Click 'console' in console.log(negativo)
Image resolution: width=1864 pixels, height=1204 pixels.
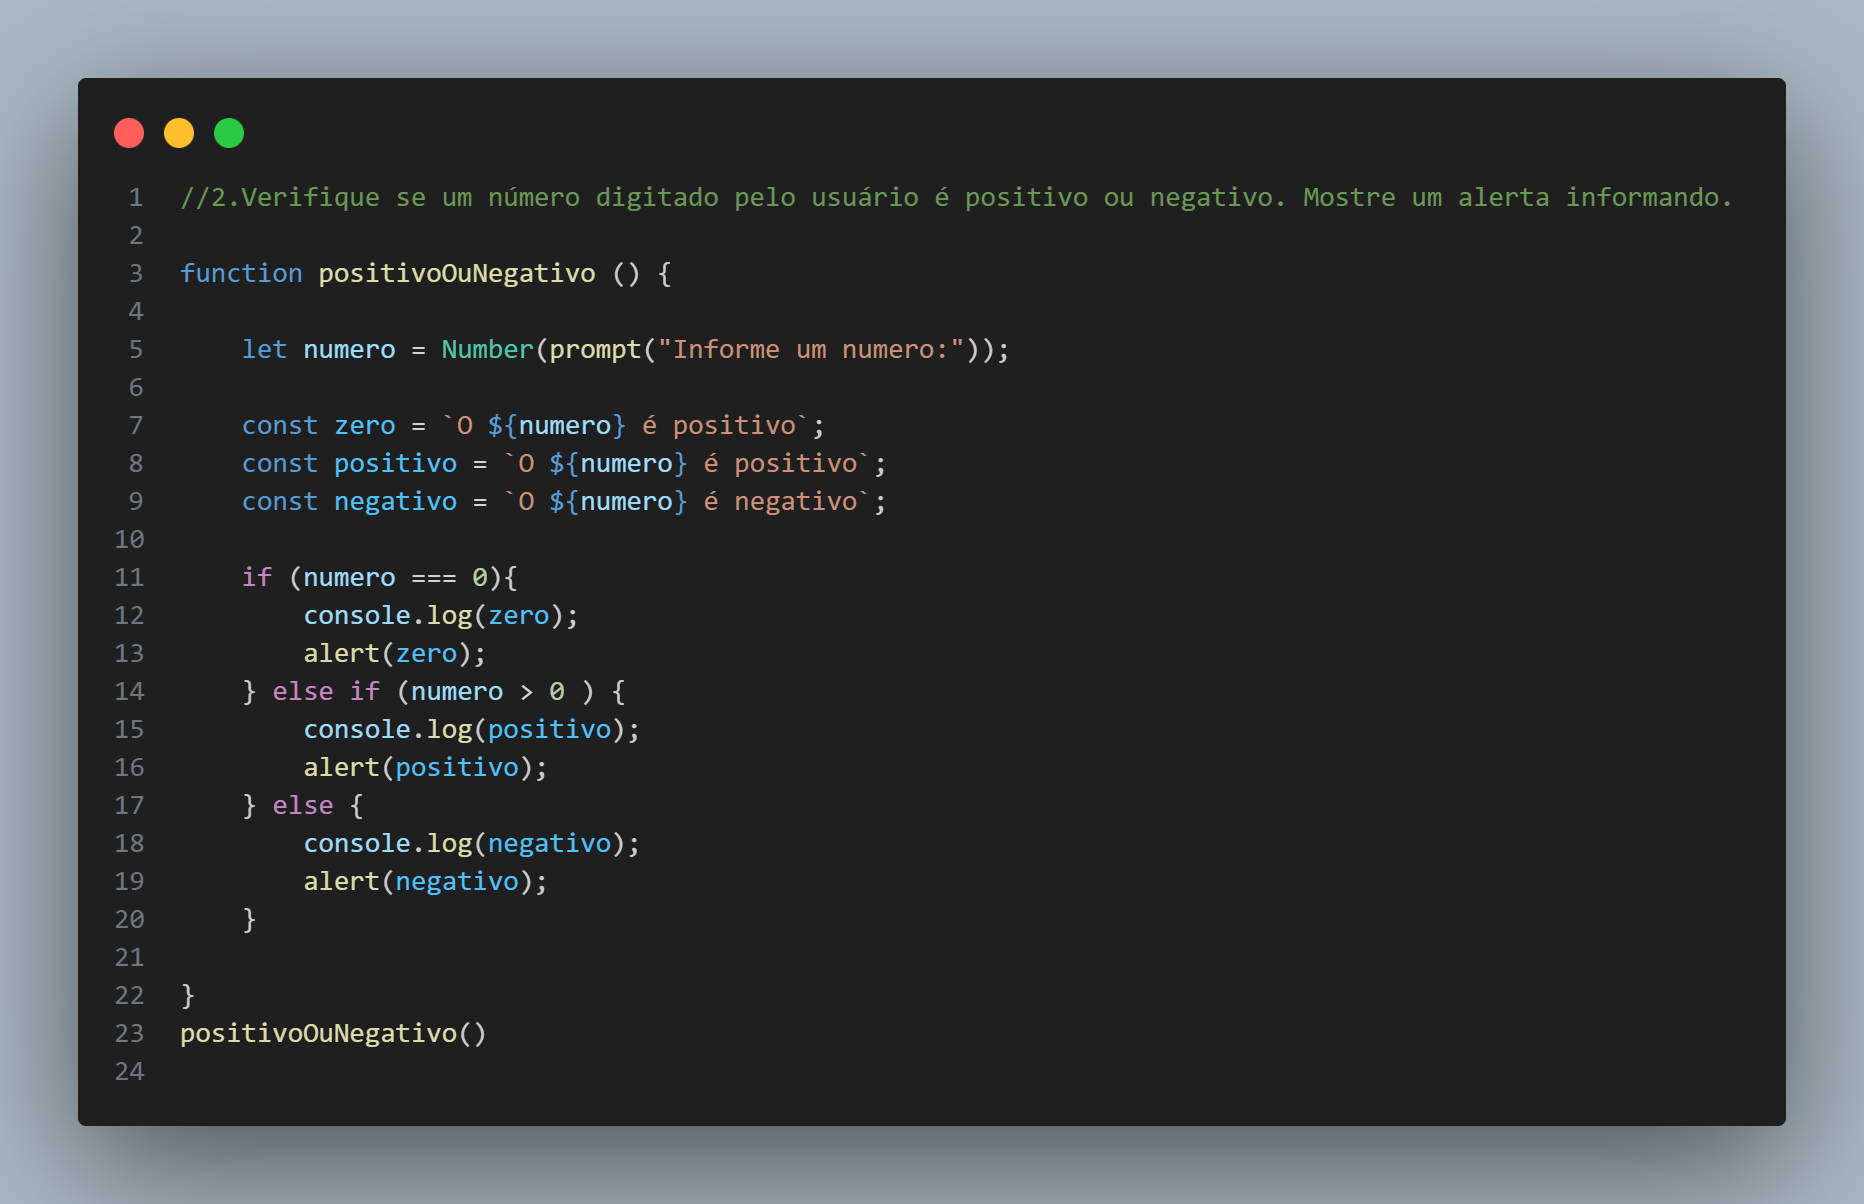tap(356, 844)
